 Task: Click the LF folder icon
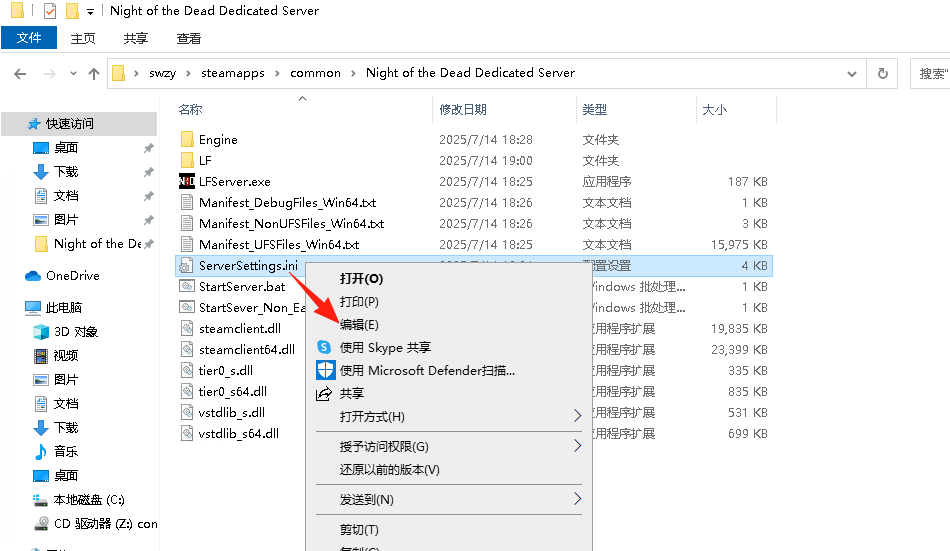click(187, 161)
